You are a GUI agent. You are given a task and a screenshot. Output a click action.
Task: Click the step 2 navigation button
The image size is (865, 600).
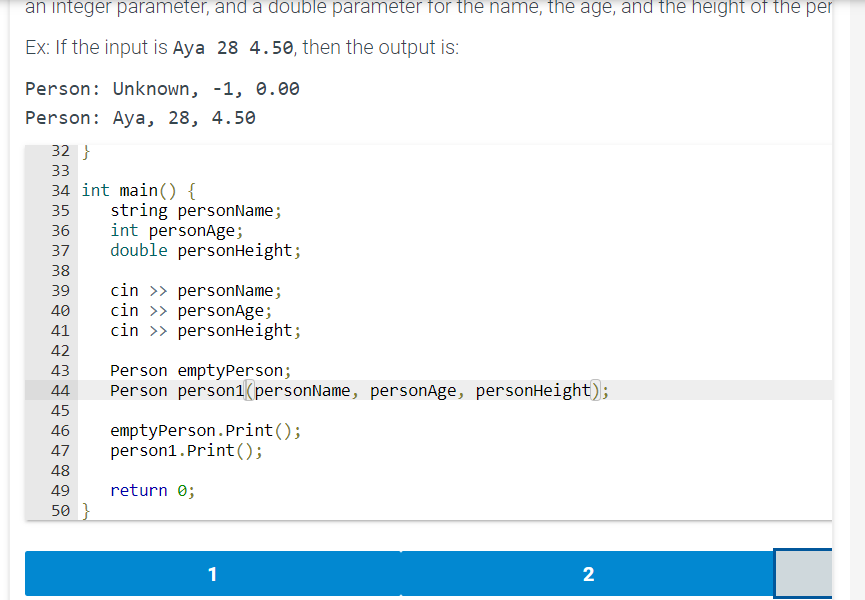588,574
